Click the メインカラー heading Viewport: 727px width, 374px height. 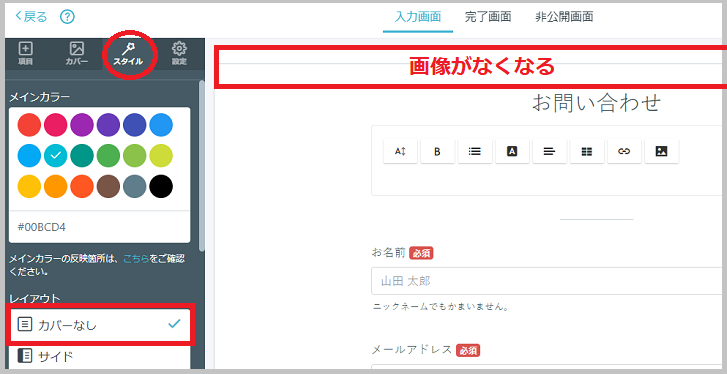[40, 96]
